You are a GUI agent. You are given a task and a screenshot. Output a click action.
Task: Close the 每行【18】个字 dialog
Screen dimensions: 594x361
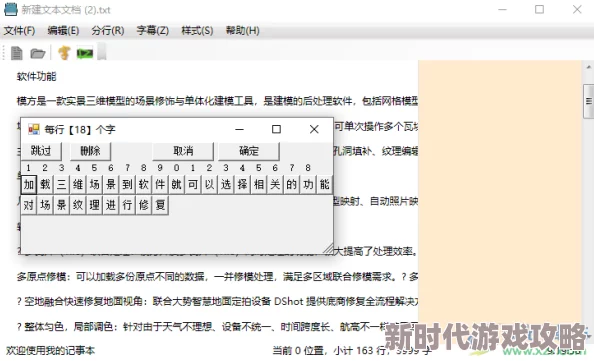click(314, 130)
